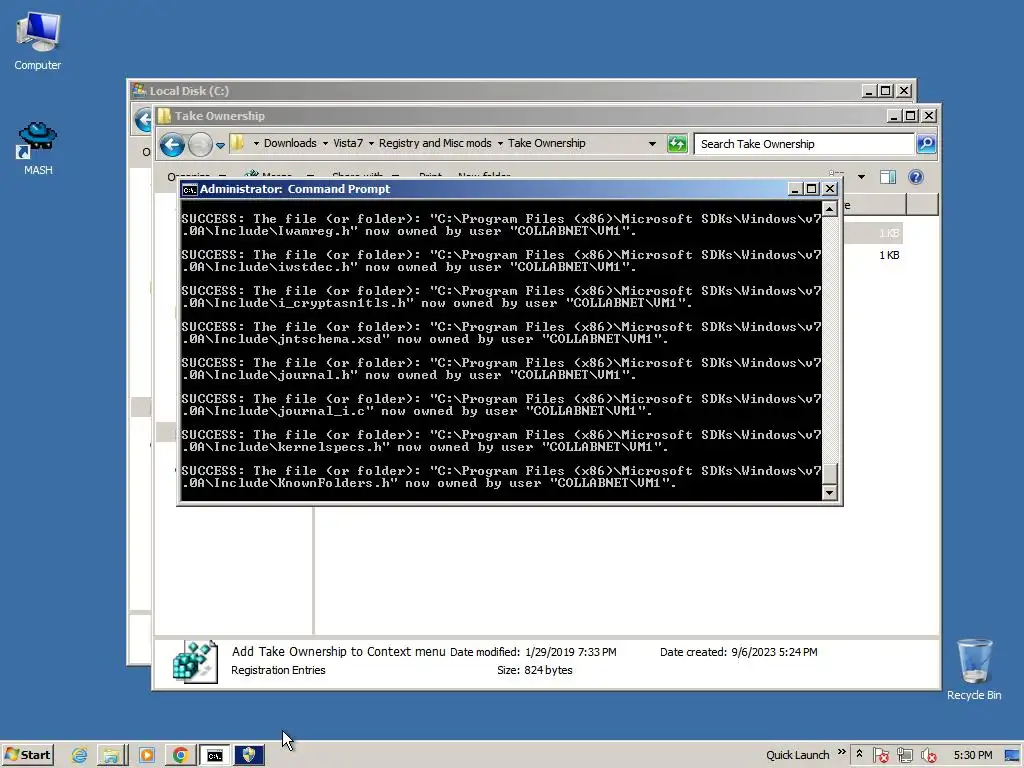The height and width of the screenshot is (768, 1024).
Task: Open the muted volume tray icon
Action: [x=928, y=756]
